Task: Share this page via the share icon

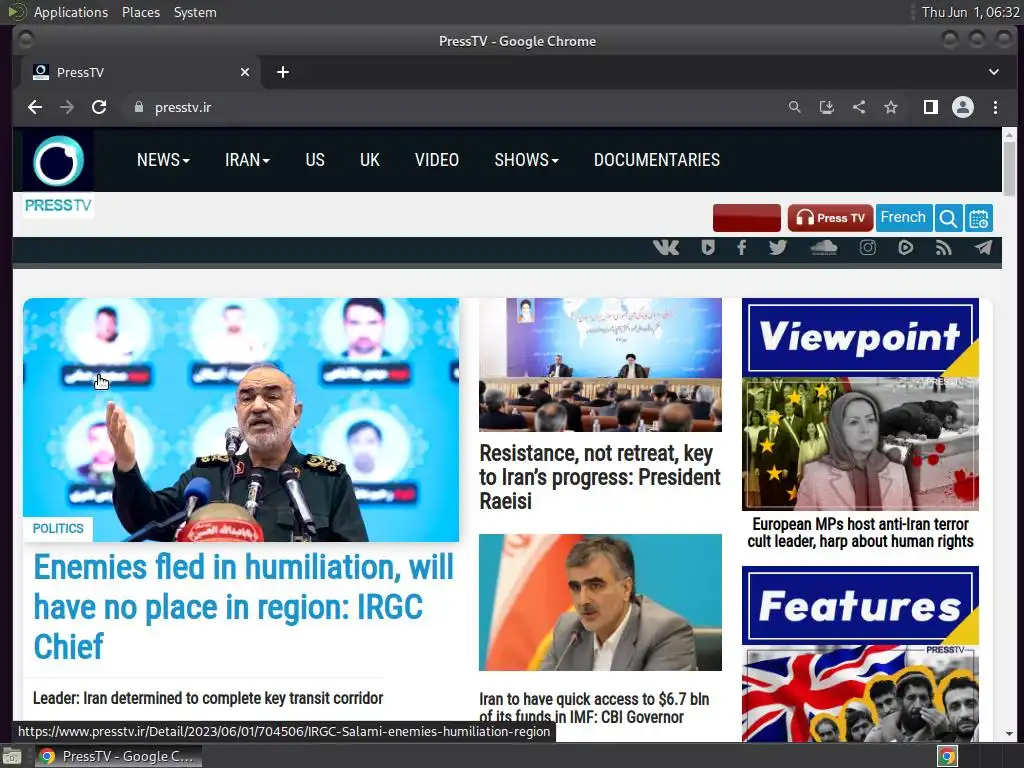Action: (859, 107)
